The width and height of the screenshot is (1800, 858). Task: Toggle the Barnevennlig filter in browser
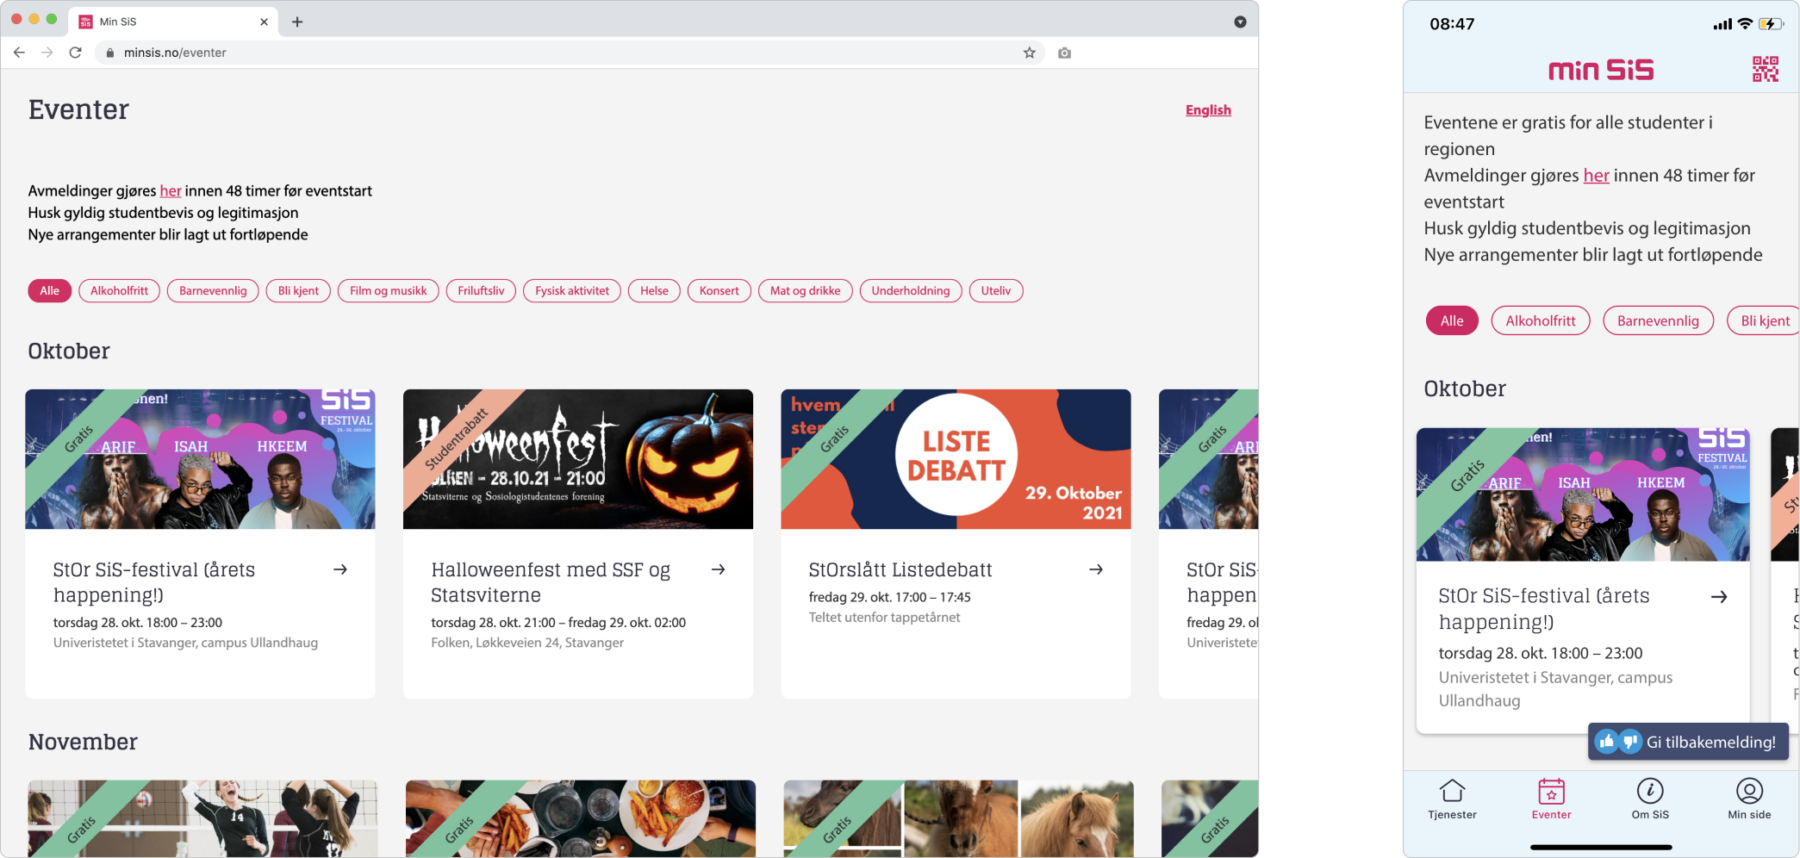tap(213, 291)
